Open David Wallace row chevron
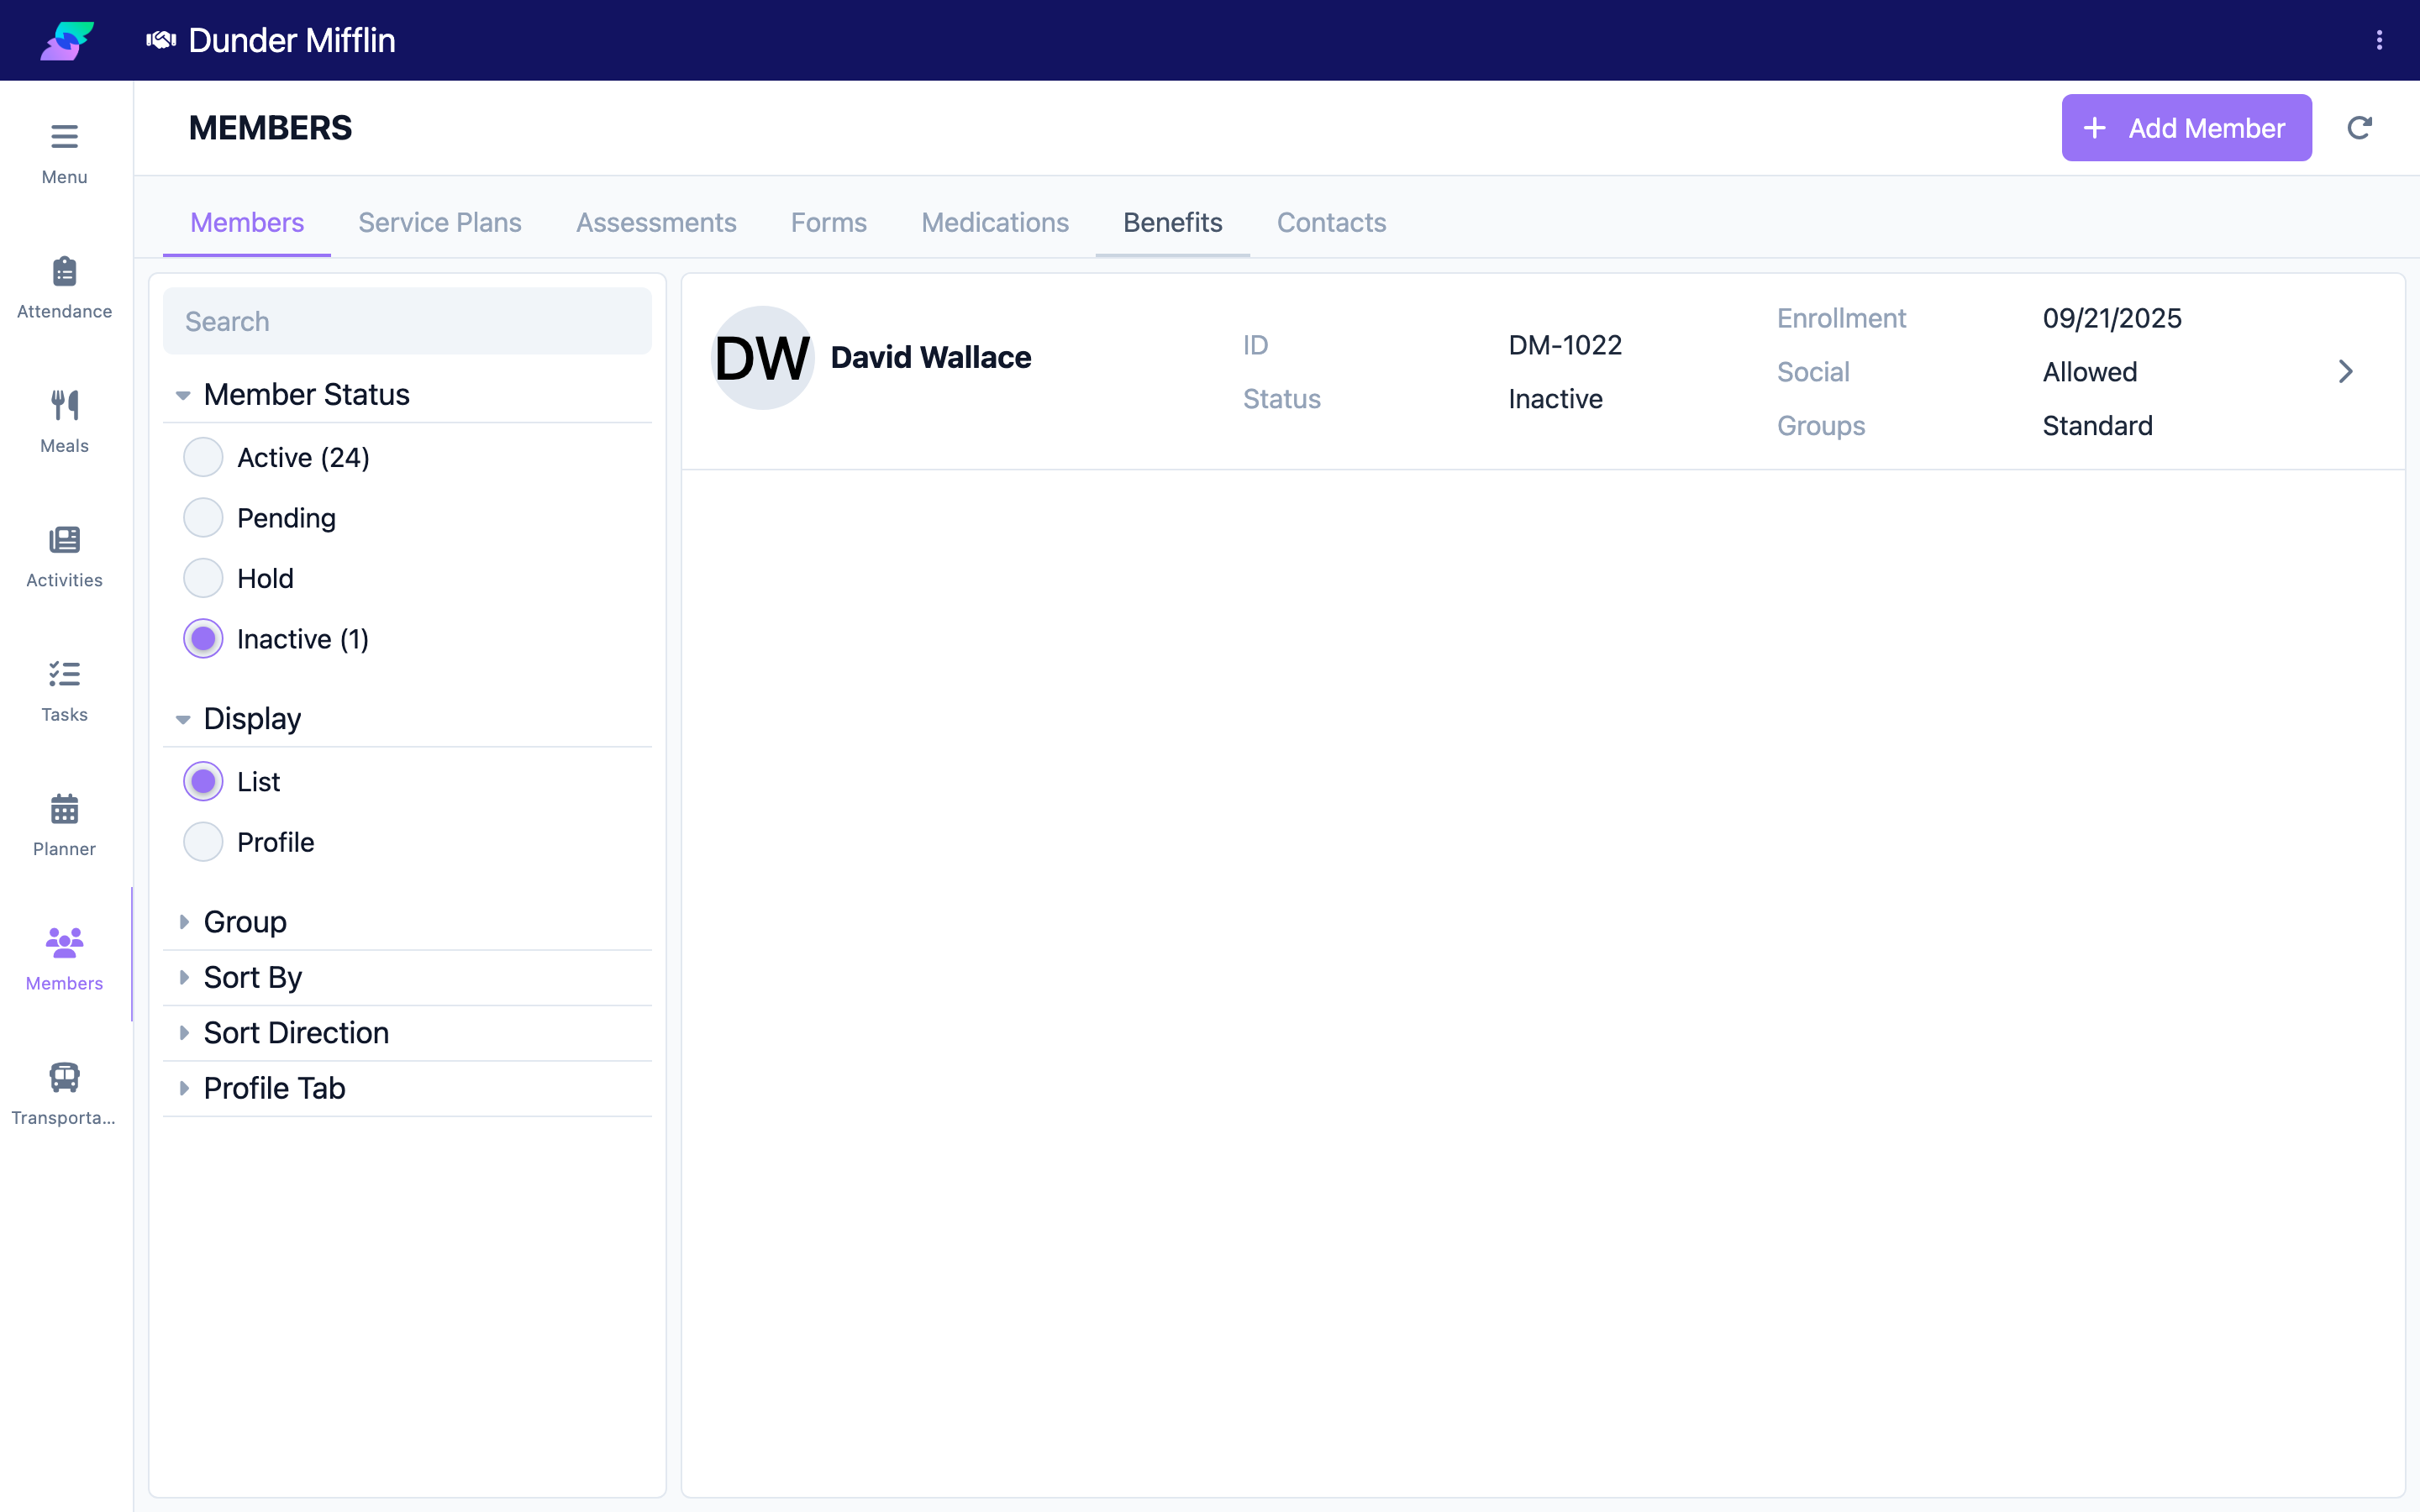 click(2346, 372)
